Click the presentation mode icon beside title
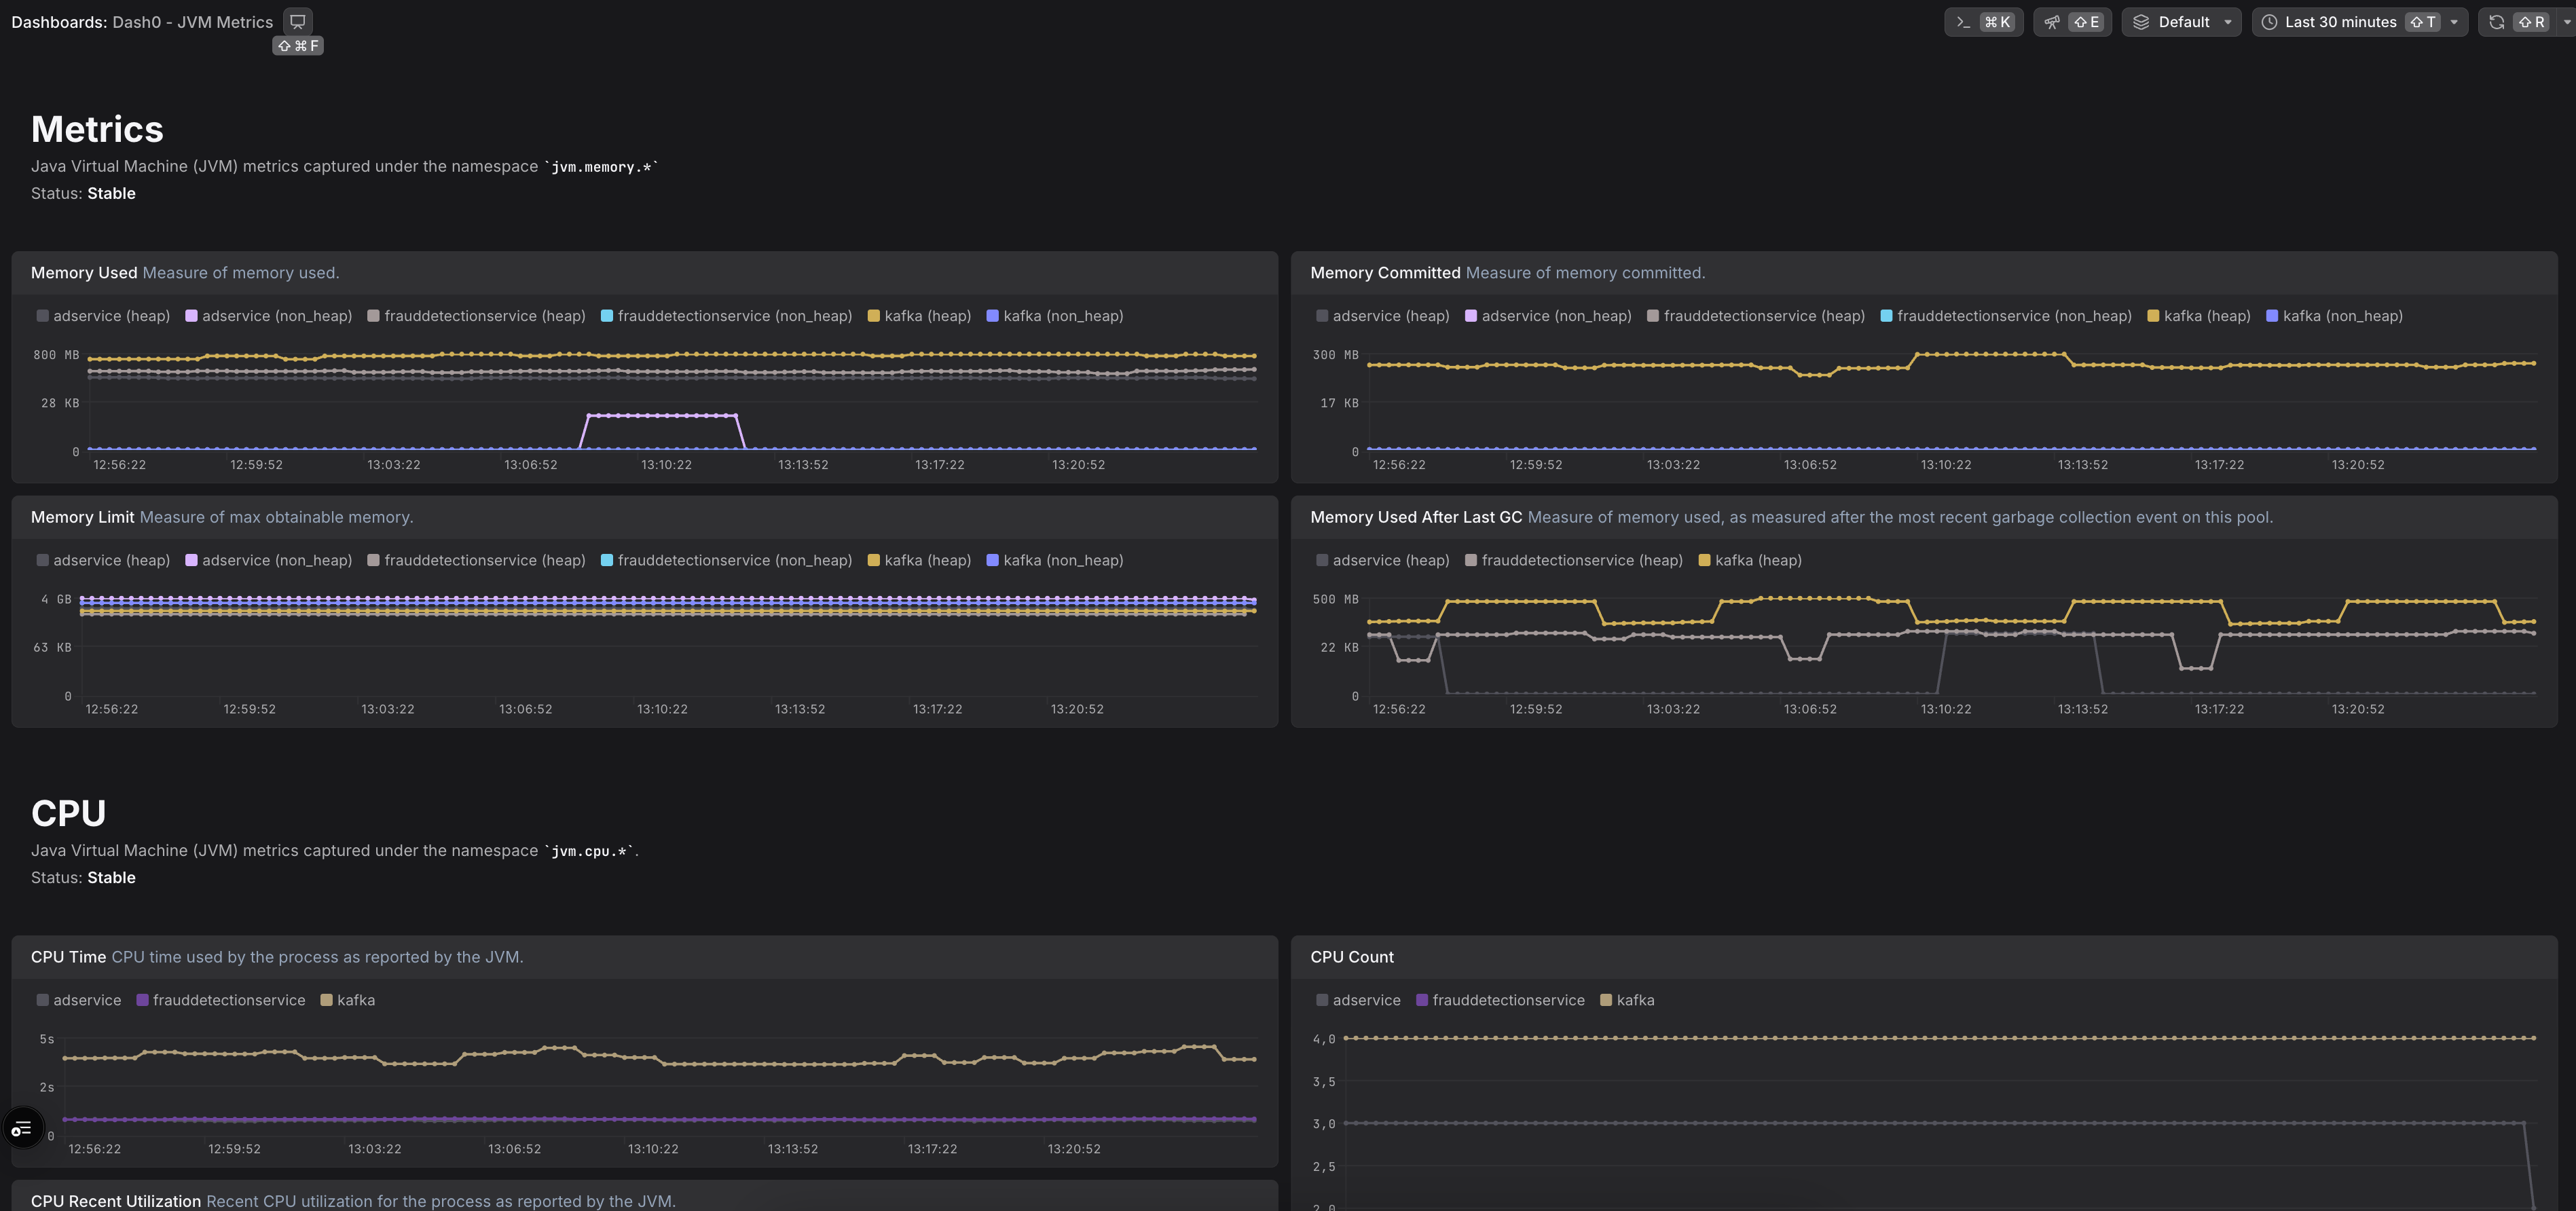The height and width of the screenshot is (1211, 2576). (297, 21)
